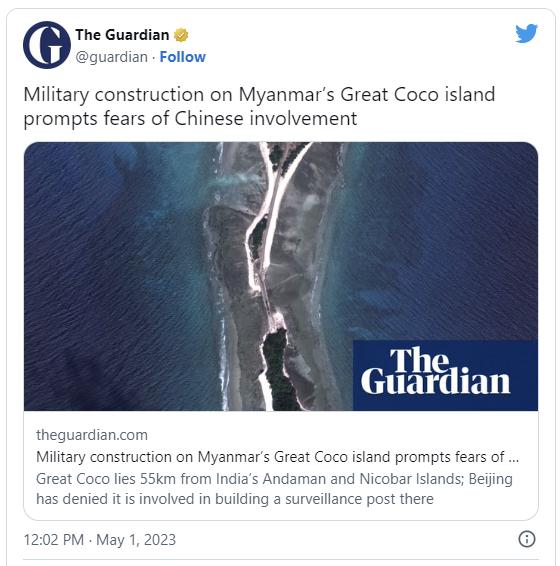560x566 pixels.
Task: Open the @guardian handle link
Action: coord(112,57)
